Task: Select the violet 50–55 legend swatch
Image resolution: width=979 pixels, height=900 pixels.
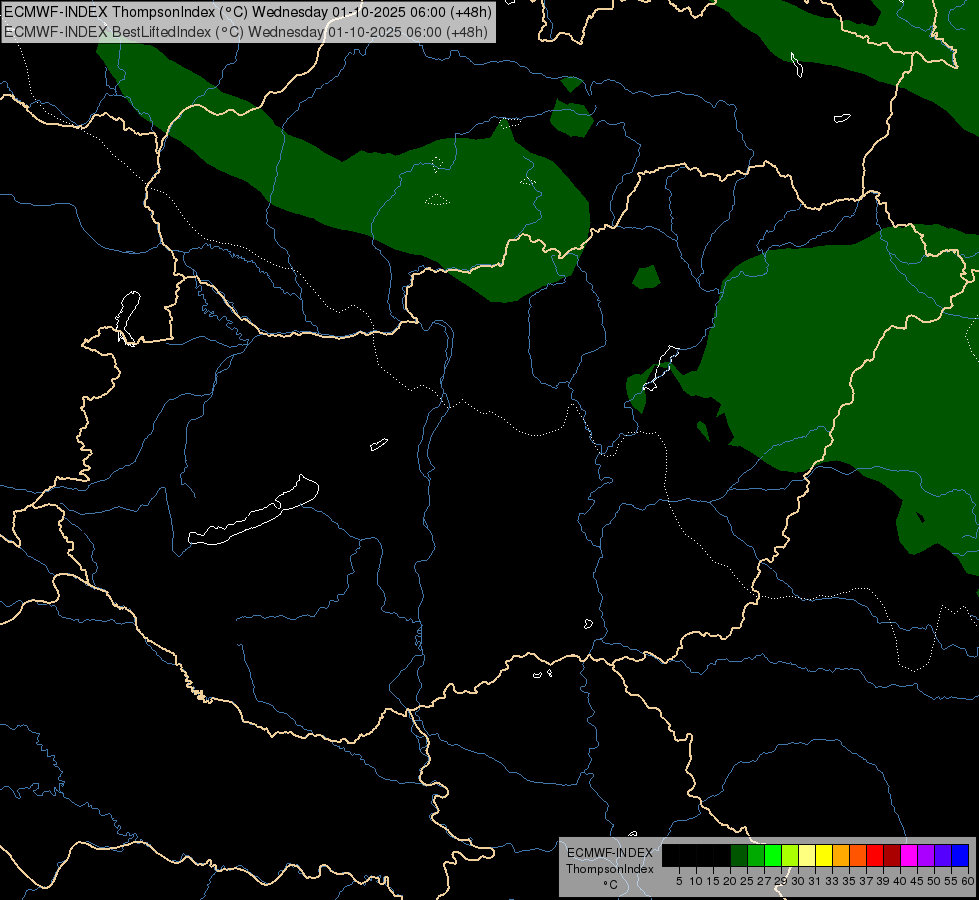Action: [x=943, y=855]
